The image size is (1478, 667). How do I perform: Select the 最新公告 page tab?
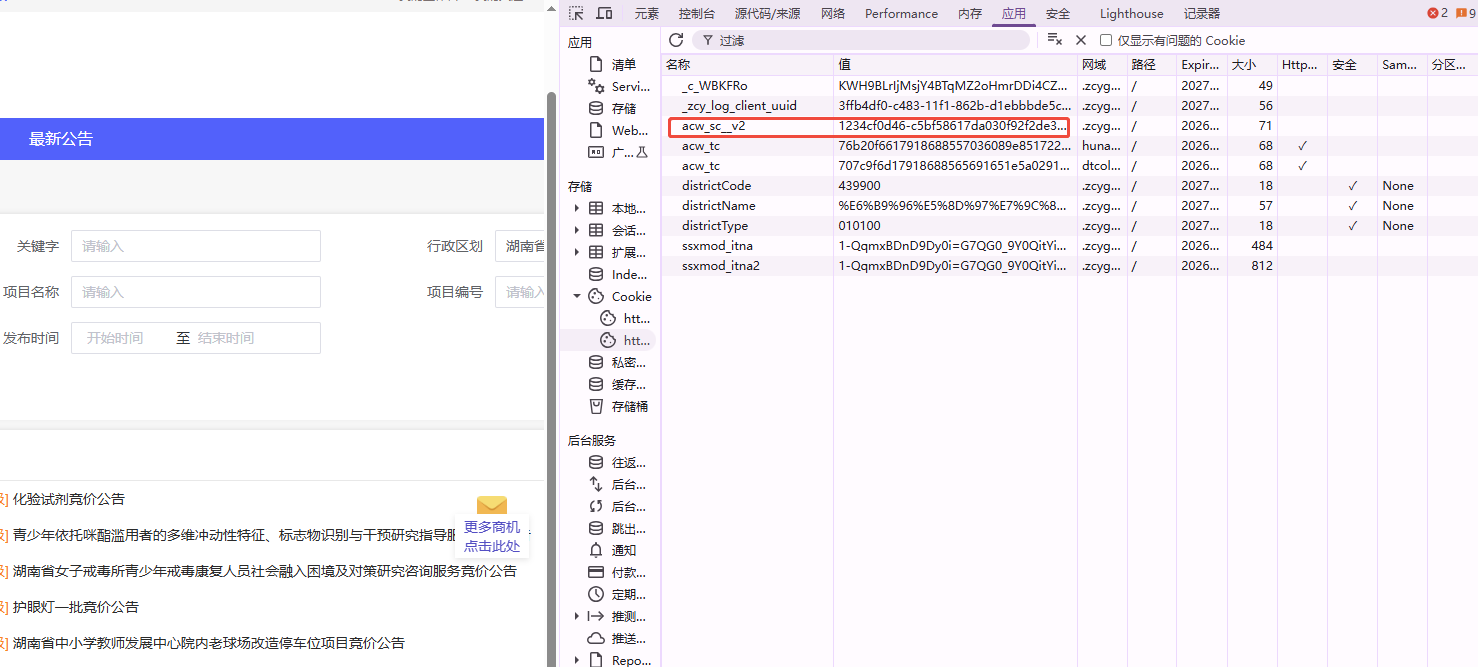61,139
